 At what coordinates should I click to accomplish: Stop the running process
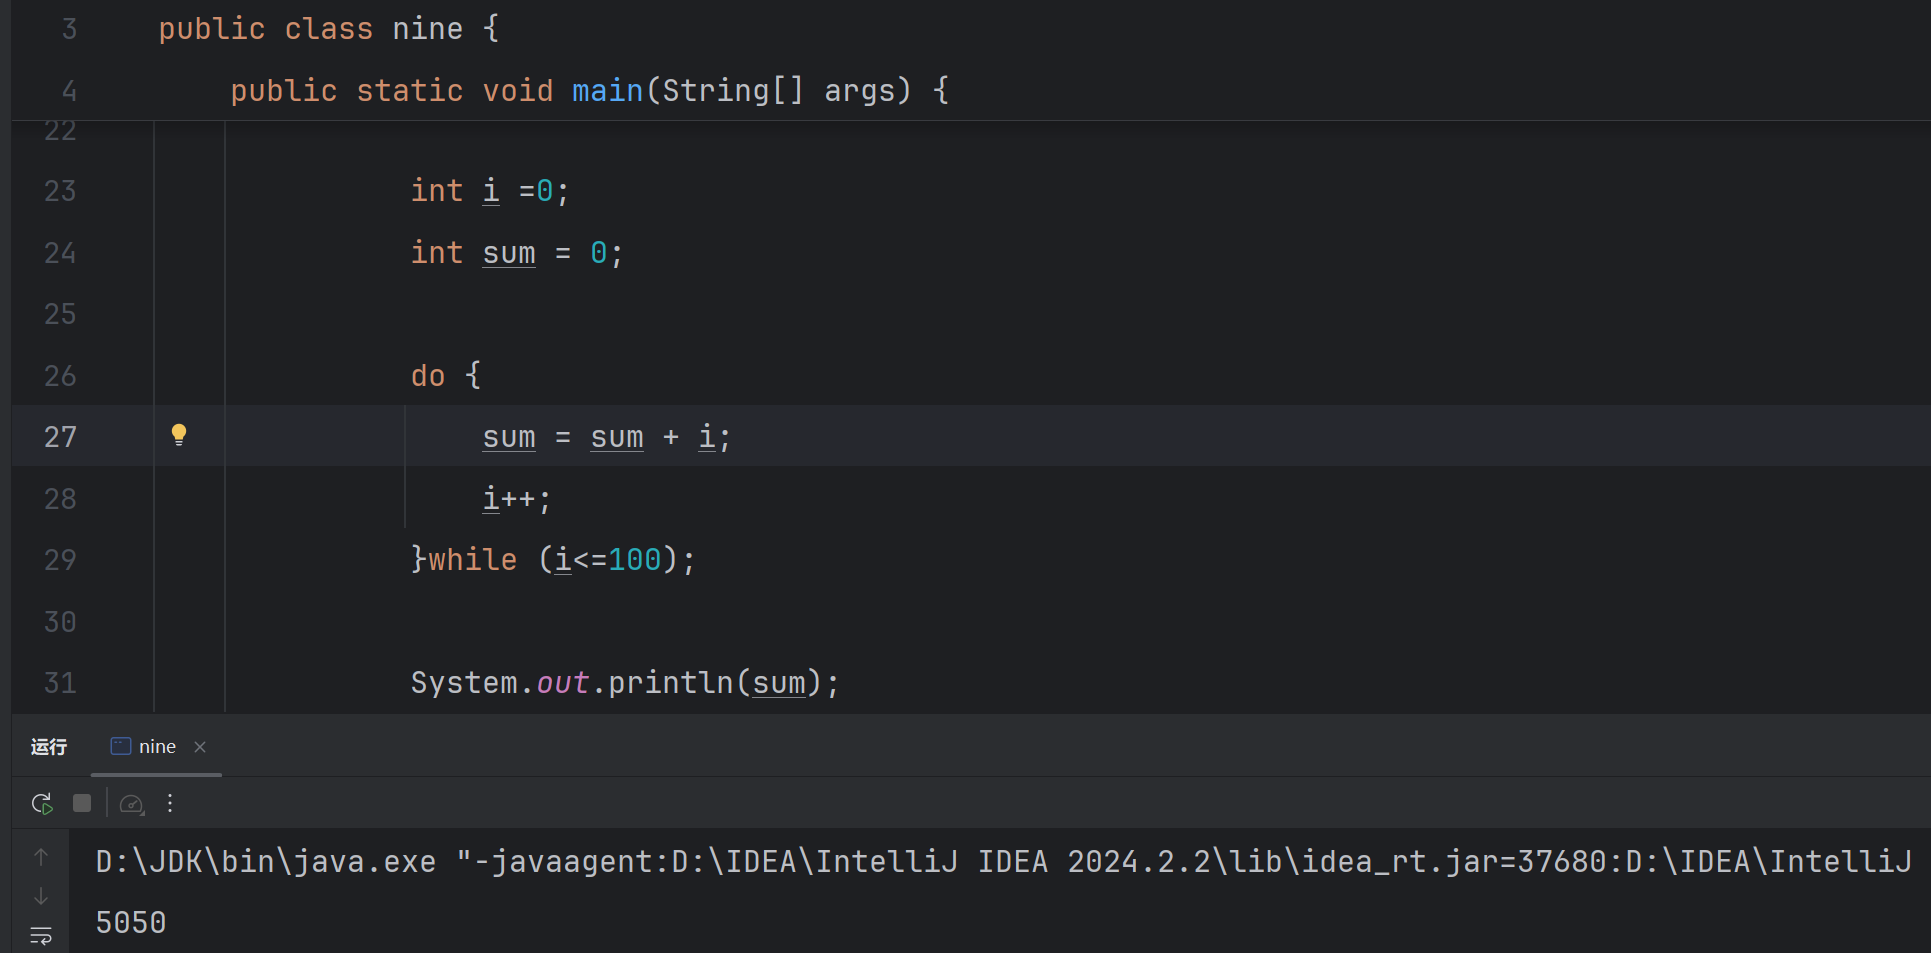click(x=82, y=803)
